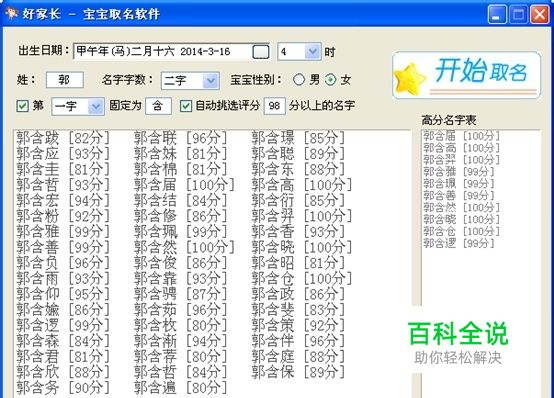The height and width of the screenshot is (398, 554).
Task: Select name 郭含联 [96分] in results
Action: pyautogui.click(x=181, y=138)
